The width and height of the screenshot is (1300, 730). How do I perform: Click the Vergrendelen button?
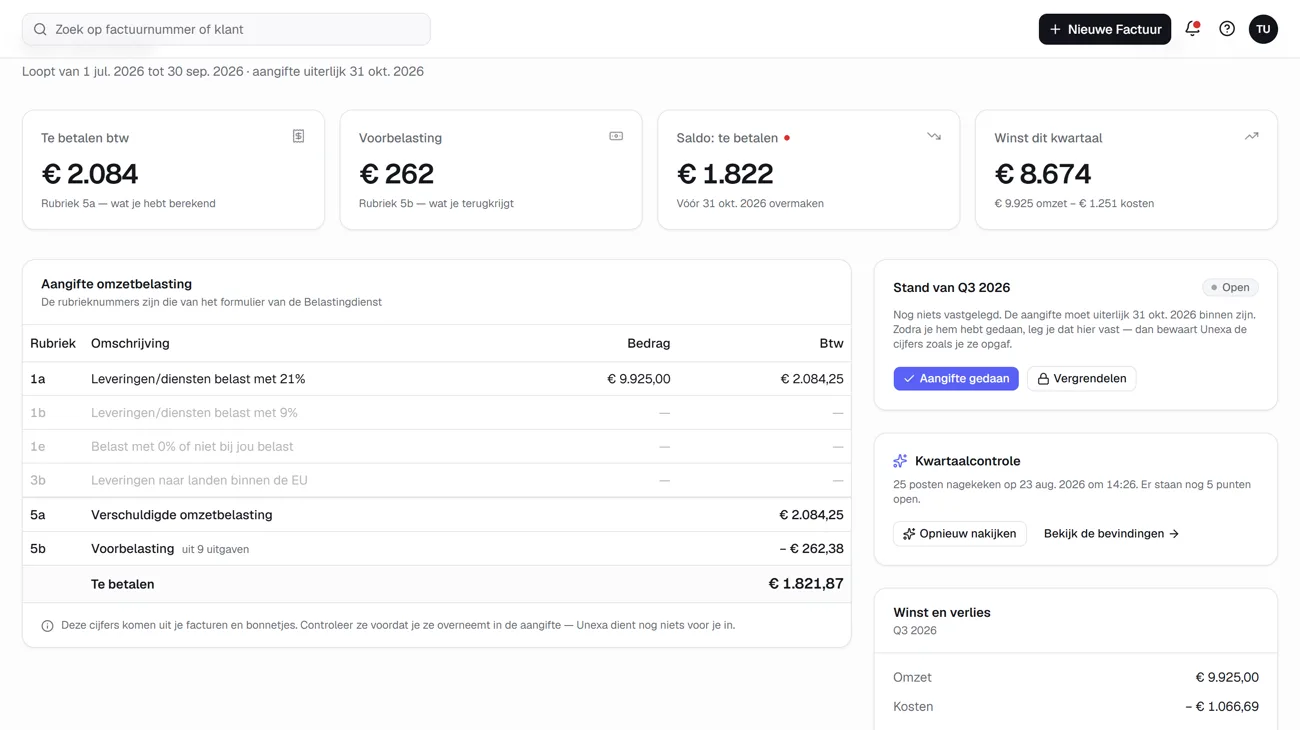click(x=1081, y=378)
